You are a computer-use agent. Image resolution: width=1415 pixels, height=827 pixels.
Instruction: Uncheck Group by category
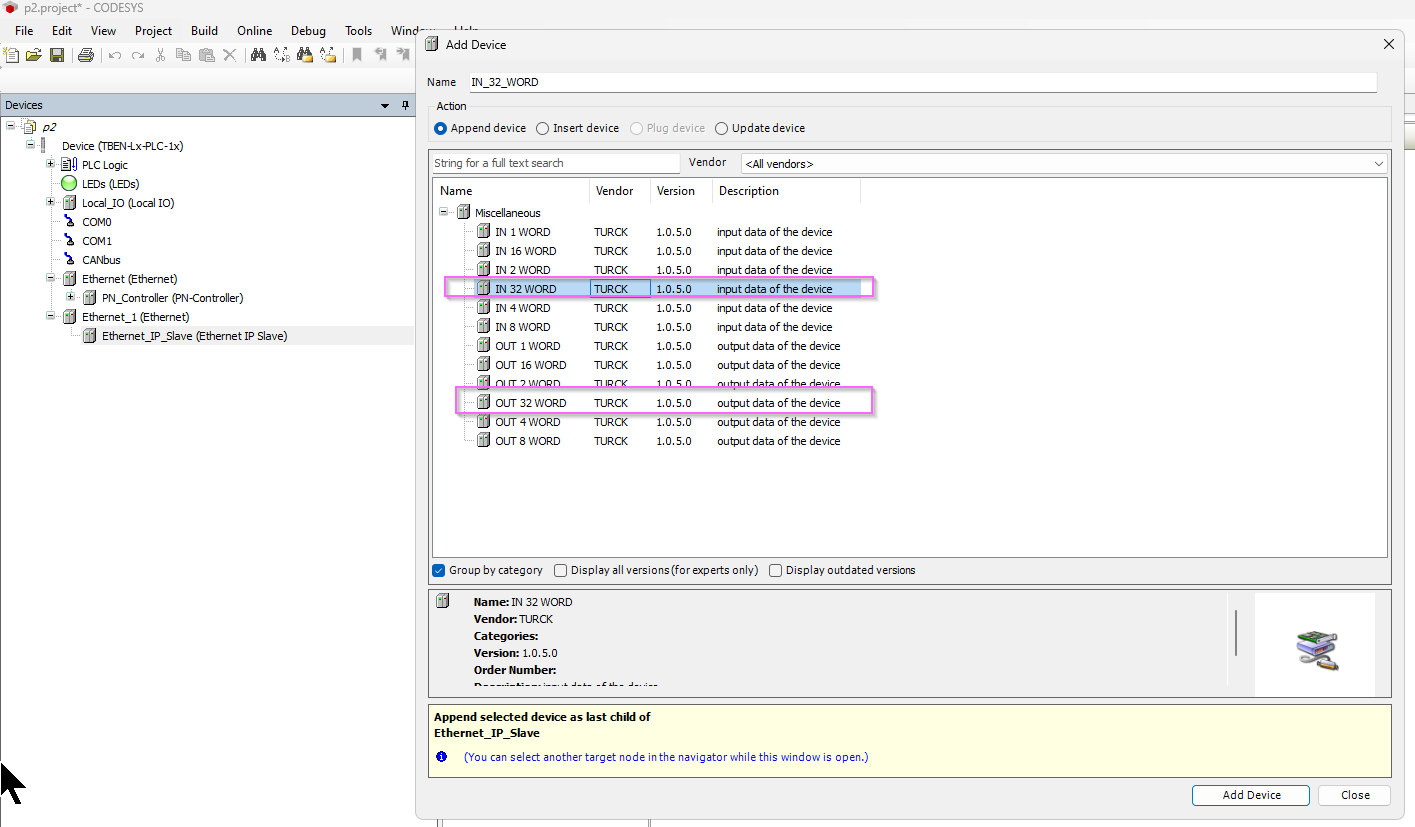pyautogui.click(x=438, y=570)
